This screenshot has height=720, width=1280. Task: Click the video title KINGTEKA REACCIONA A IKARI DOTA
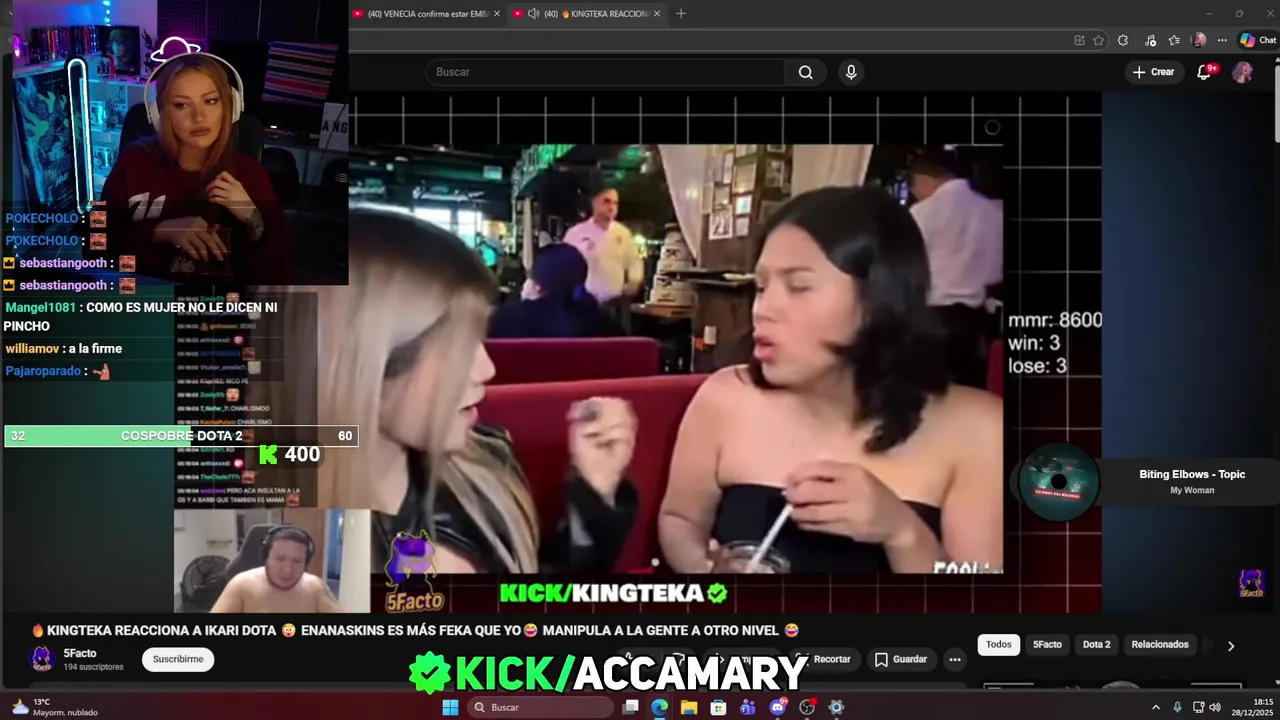pos(414,630)
